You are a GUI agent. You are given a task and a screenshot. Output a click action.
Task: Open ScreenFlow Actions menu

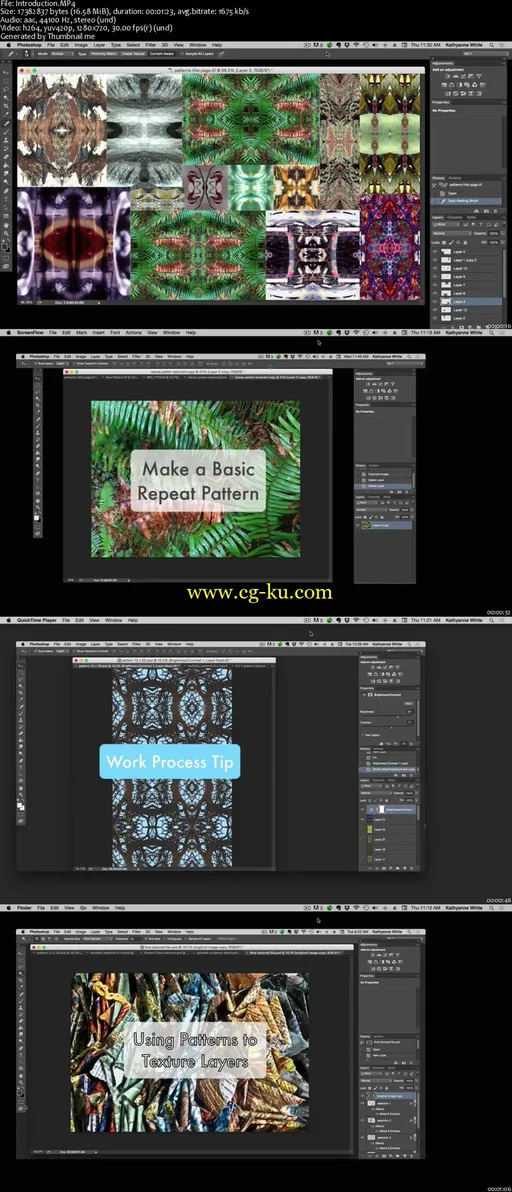coord(134,332)
